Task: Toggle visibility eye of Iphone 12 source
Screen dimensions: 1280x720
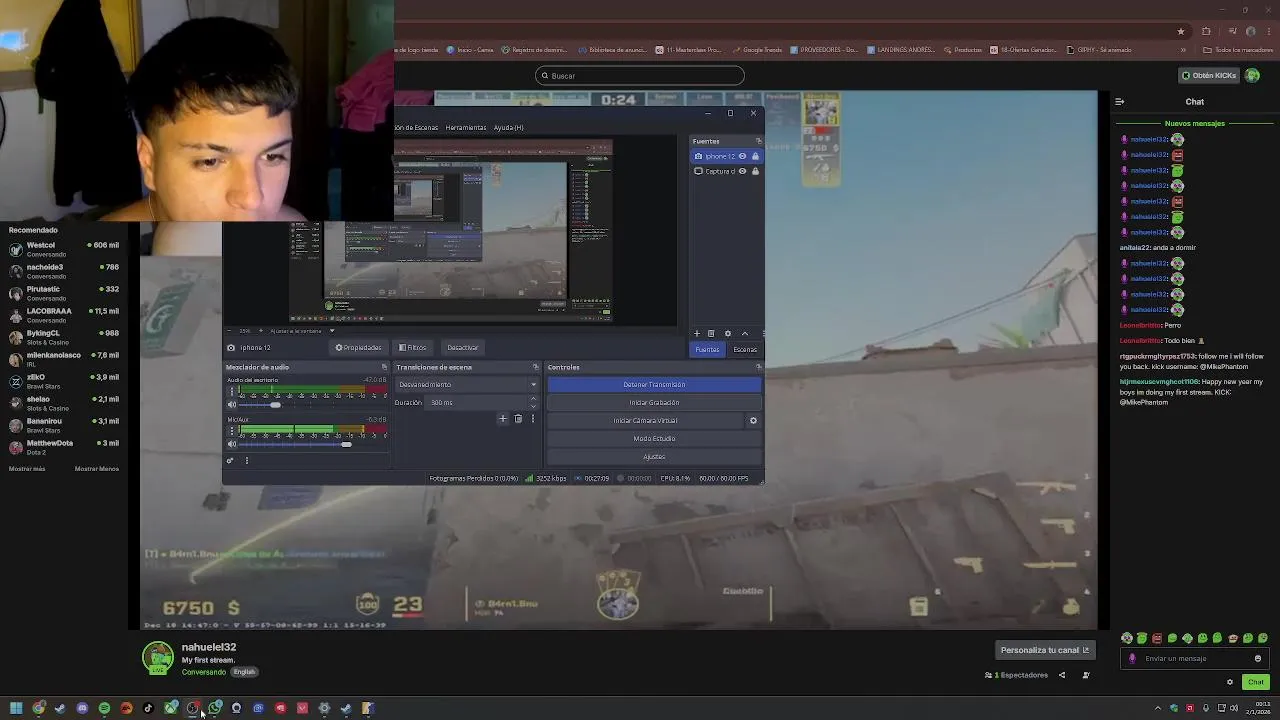Action: point(742,156)
